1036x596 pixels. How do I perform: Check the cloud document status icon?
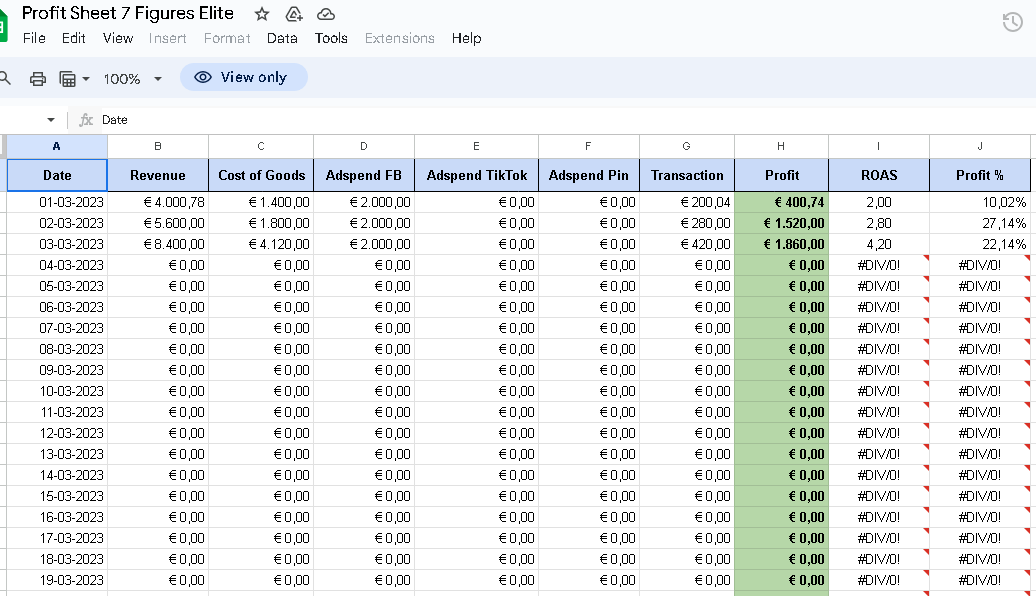click(x=326, y=14)
